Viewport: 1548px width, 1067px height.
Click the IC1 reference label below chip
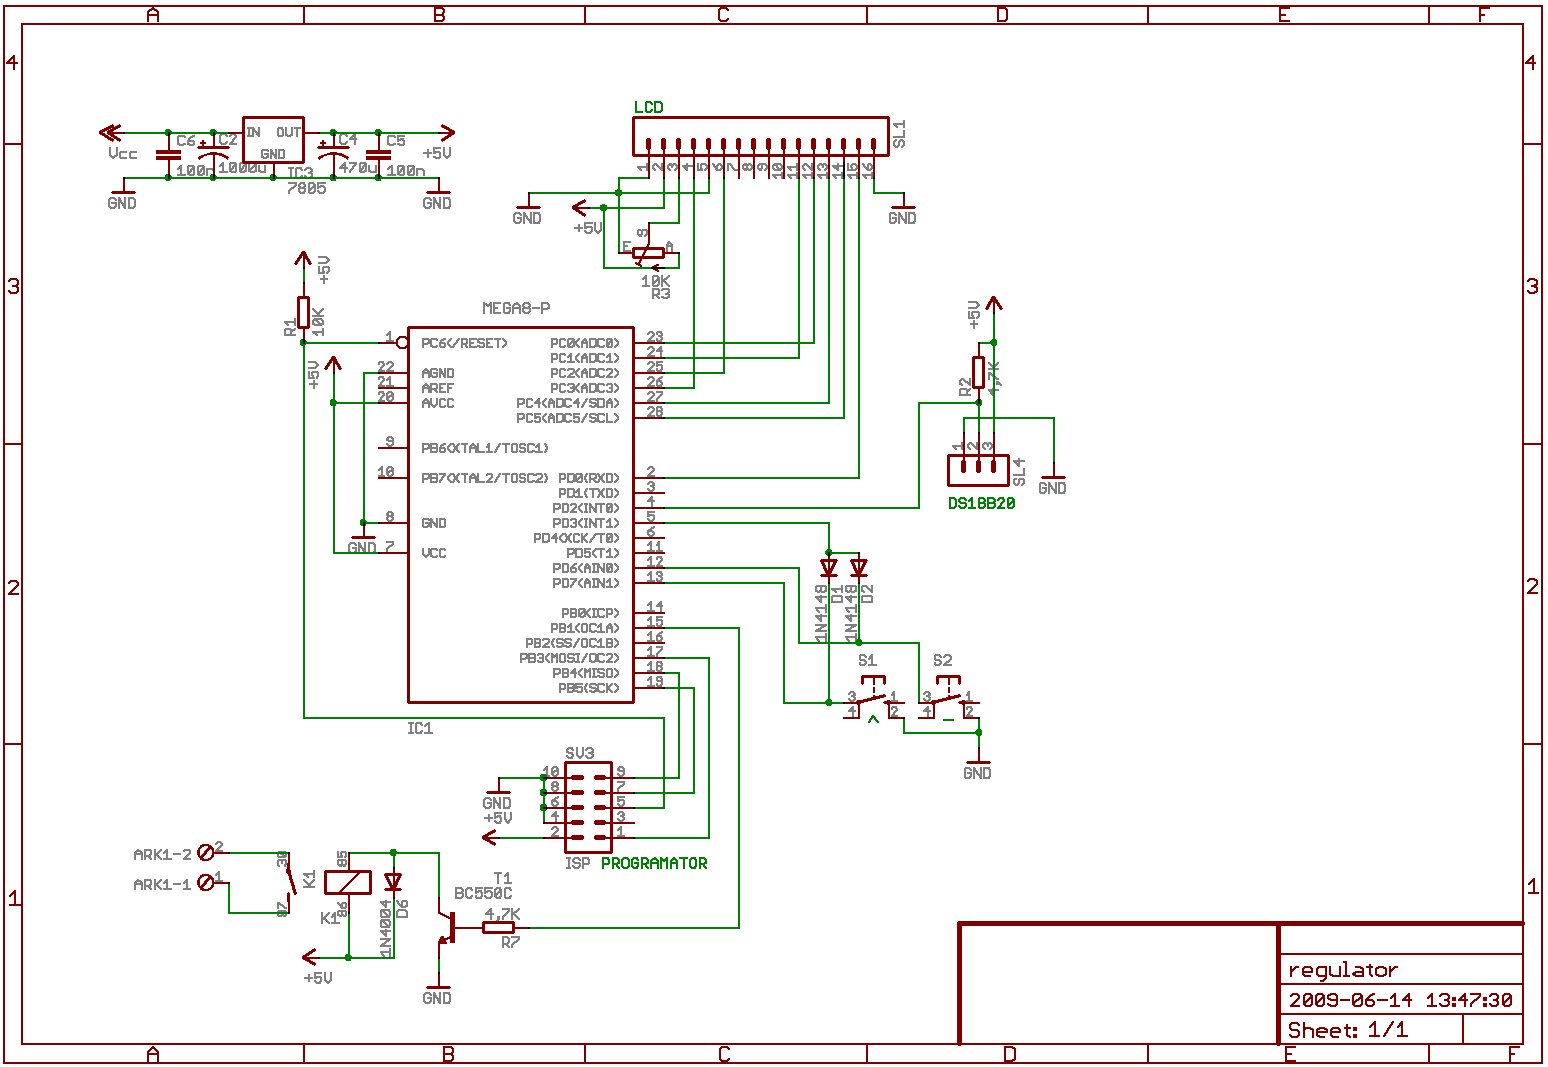(x=420, y=728)
